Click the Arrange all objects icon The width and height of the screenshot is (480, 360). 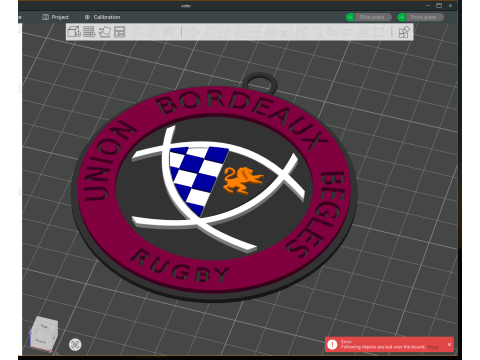pos(120,32)
